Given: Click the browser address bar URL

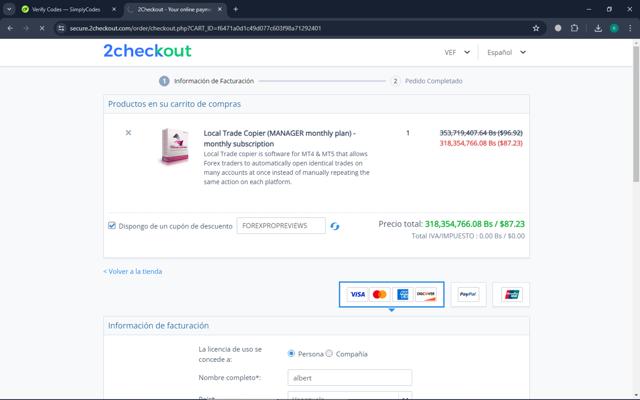Looking at the screenshot, I should click(x=196, y=28).
